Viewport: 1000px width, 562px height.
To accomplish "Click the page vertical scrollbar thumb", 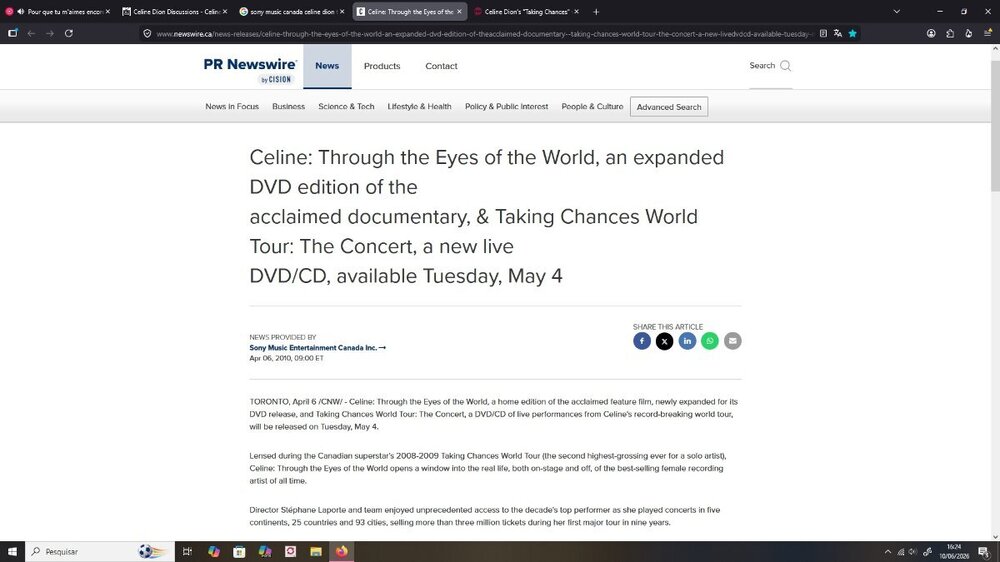I will pyautogui.click(x=995, y=126).
